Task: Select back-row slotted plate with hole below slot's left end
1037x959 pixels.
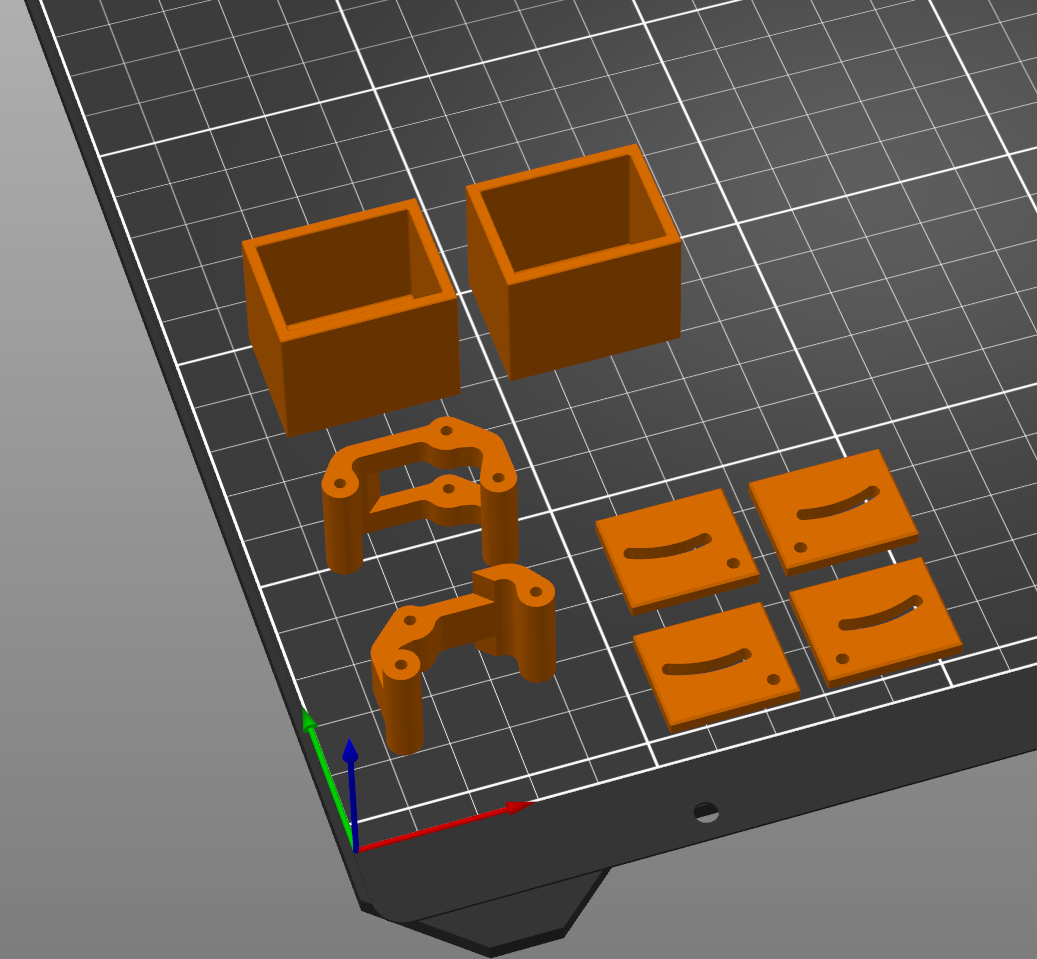Action: point(833,512)
